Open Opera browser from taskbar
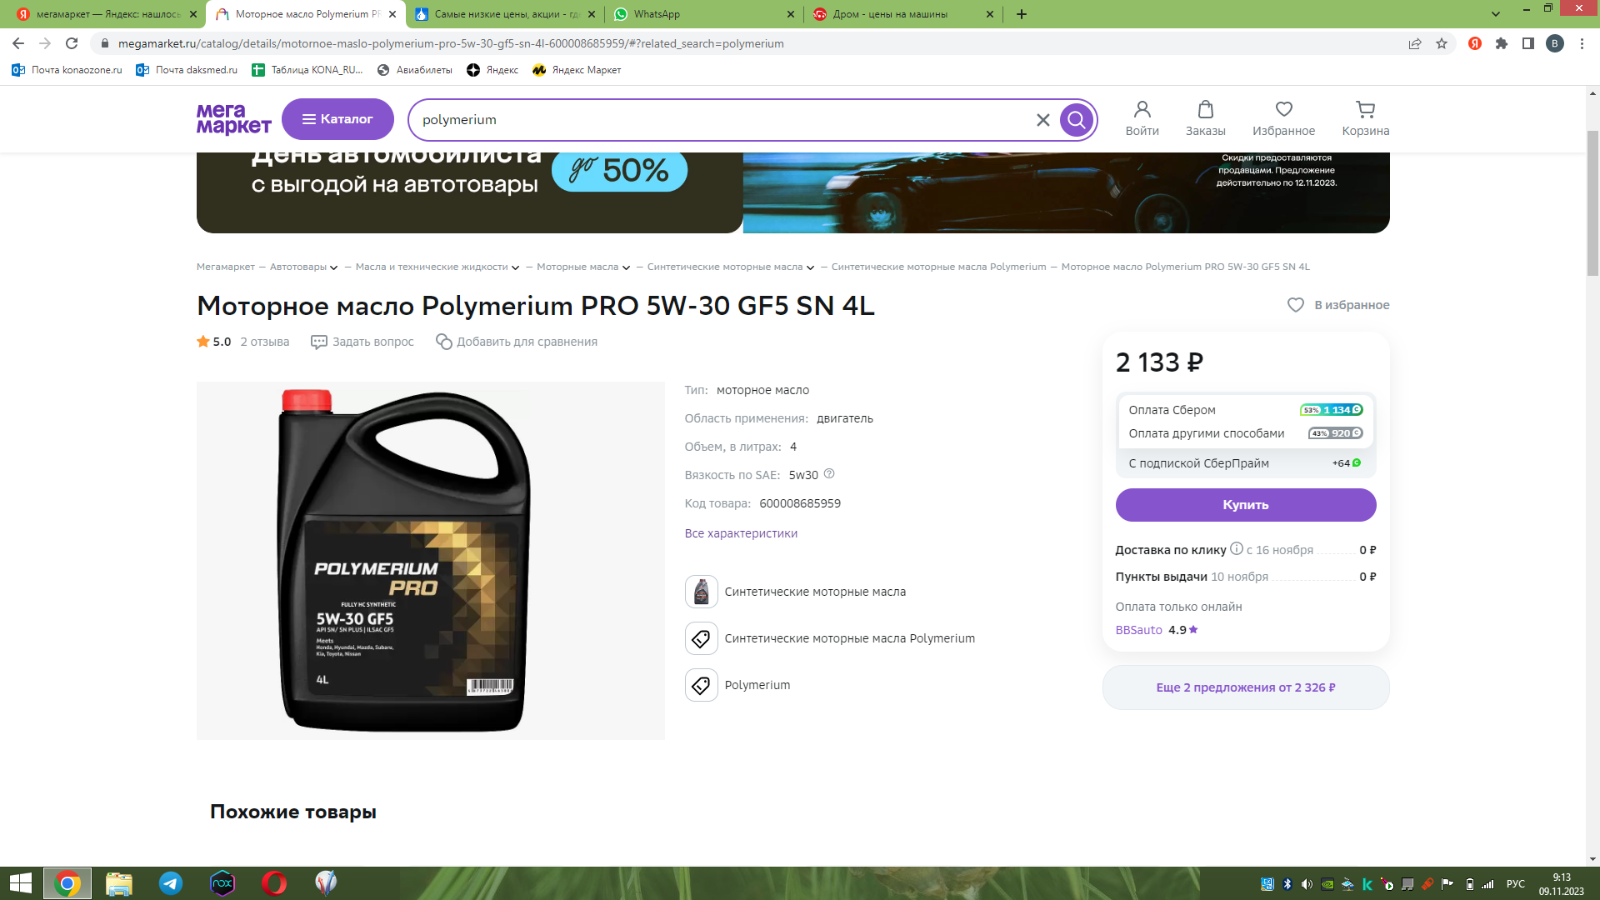Screen dimensions: 1600x900 tap(274, 883)
